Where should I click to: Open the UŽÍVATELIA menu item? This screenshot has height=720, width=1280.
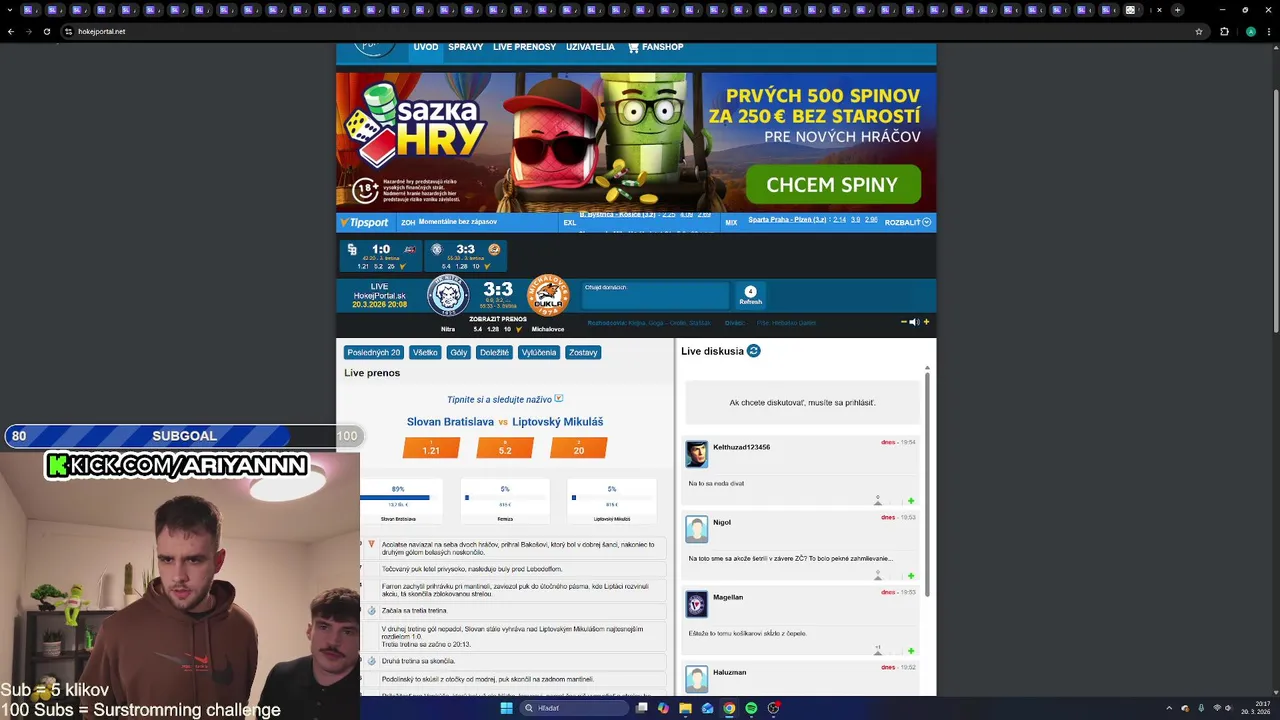[590, 47]
